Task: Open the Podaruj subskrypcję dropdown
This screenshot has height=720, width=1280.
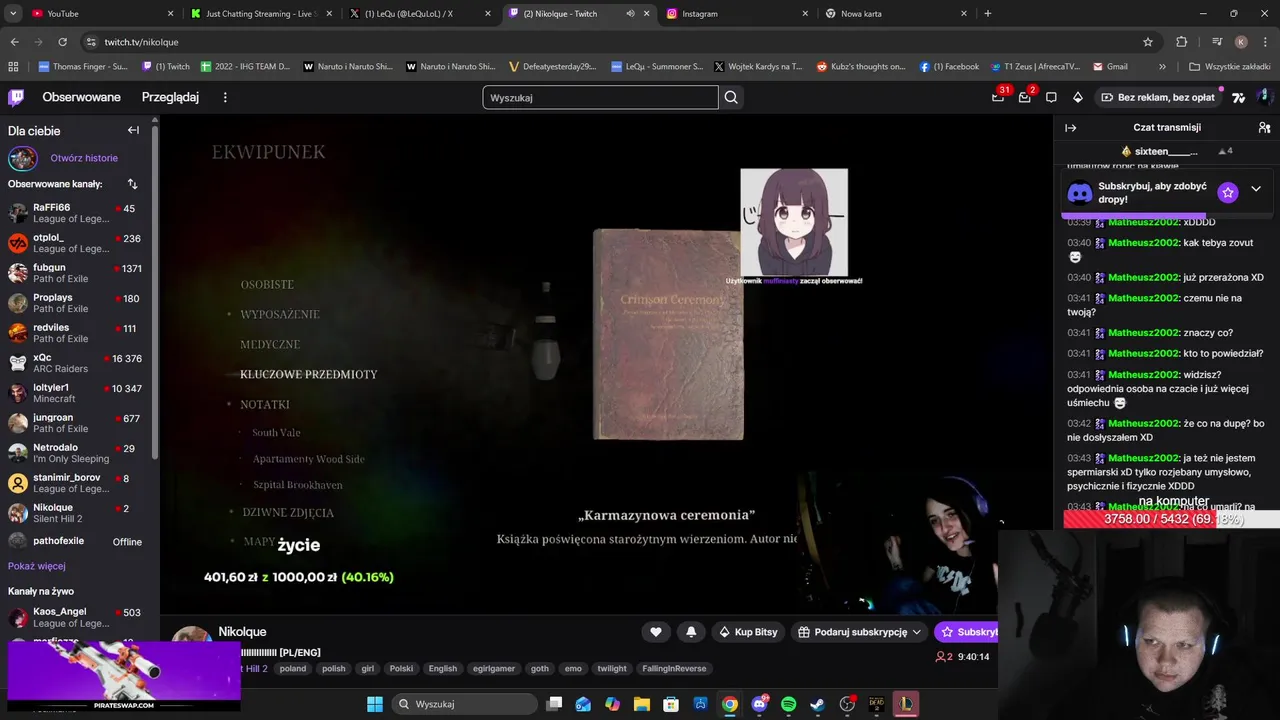Action: [x=859, y=632]
